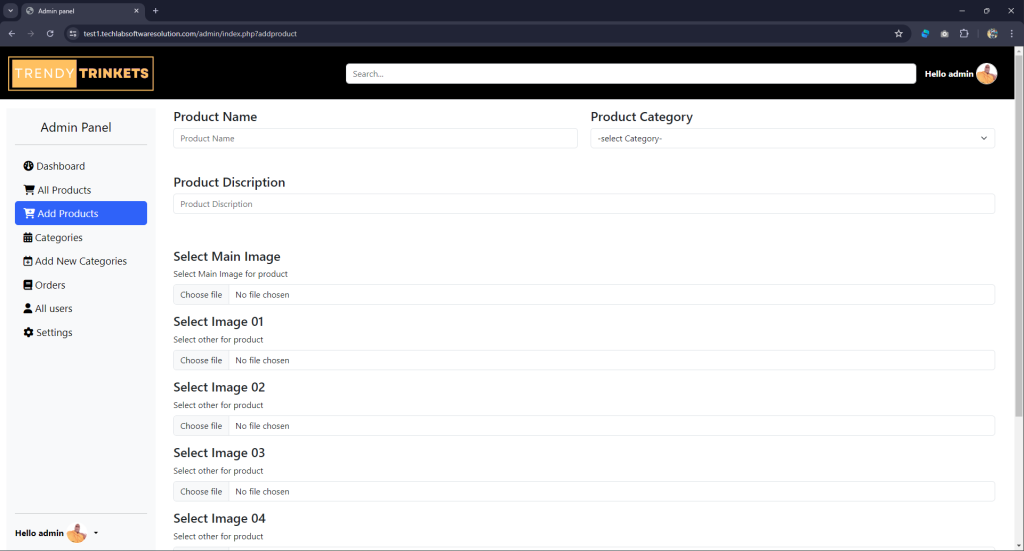Click the Categories grid icon in sidebar

[x=27, y=238]
